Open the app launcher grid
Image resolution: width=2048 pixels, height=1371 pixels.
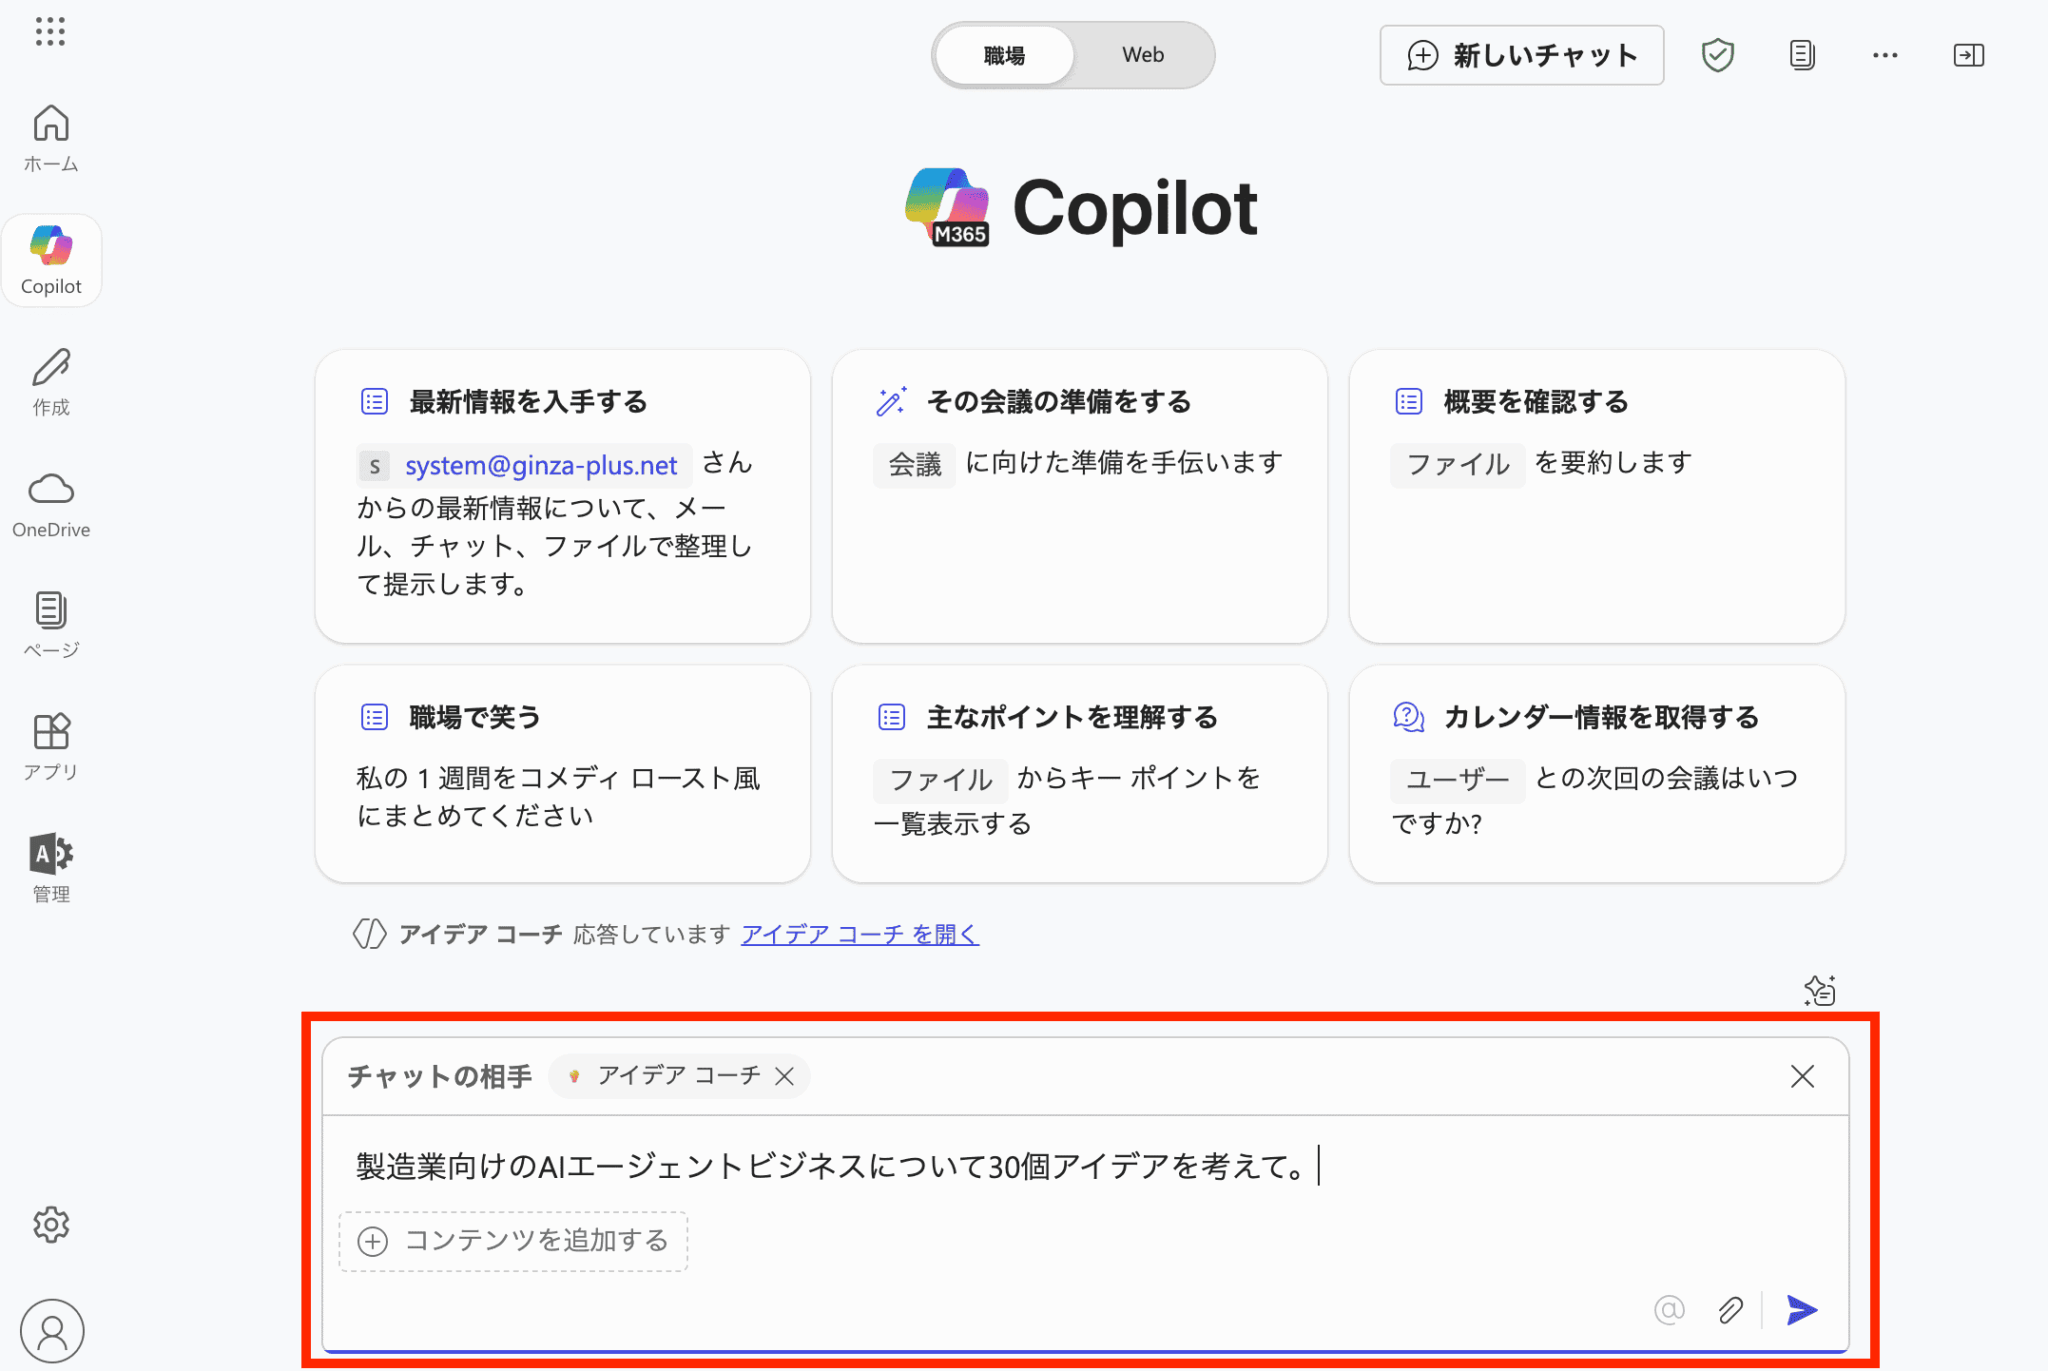tap(50, 31)
